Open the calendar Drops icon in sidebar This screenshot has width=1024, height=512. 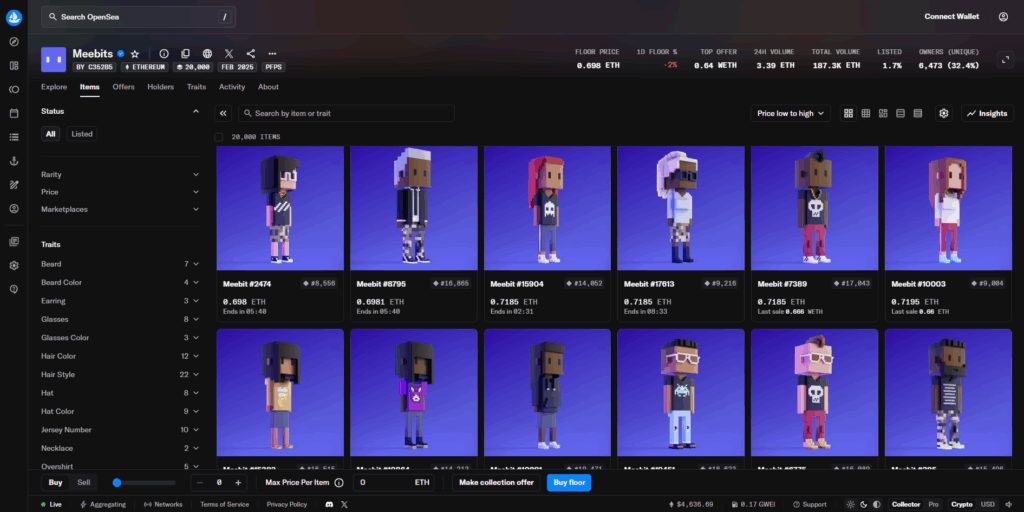(14, 113)
